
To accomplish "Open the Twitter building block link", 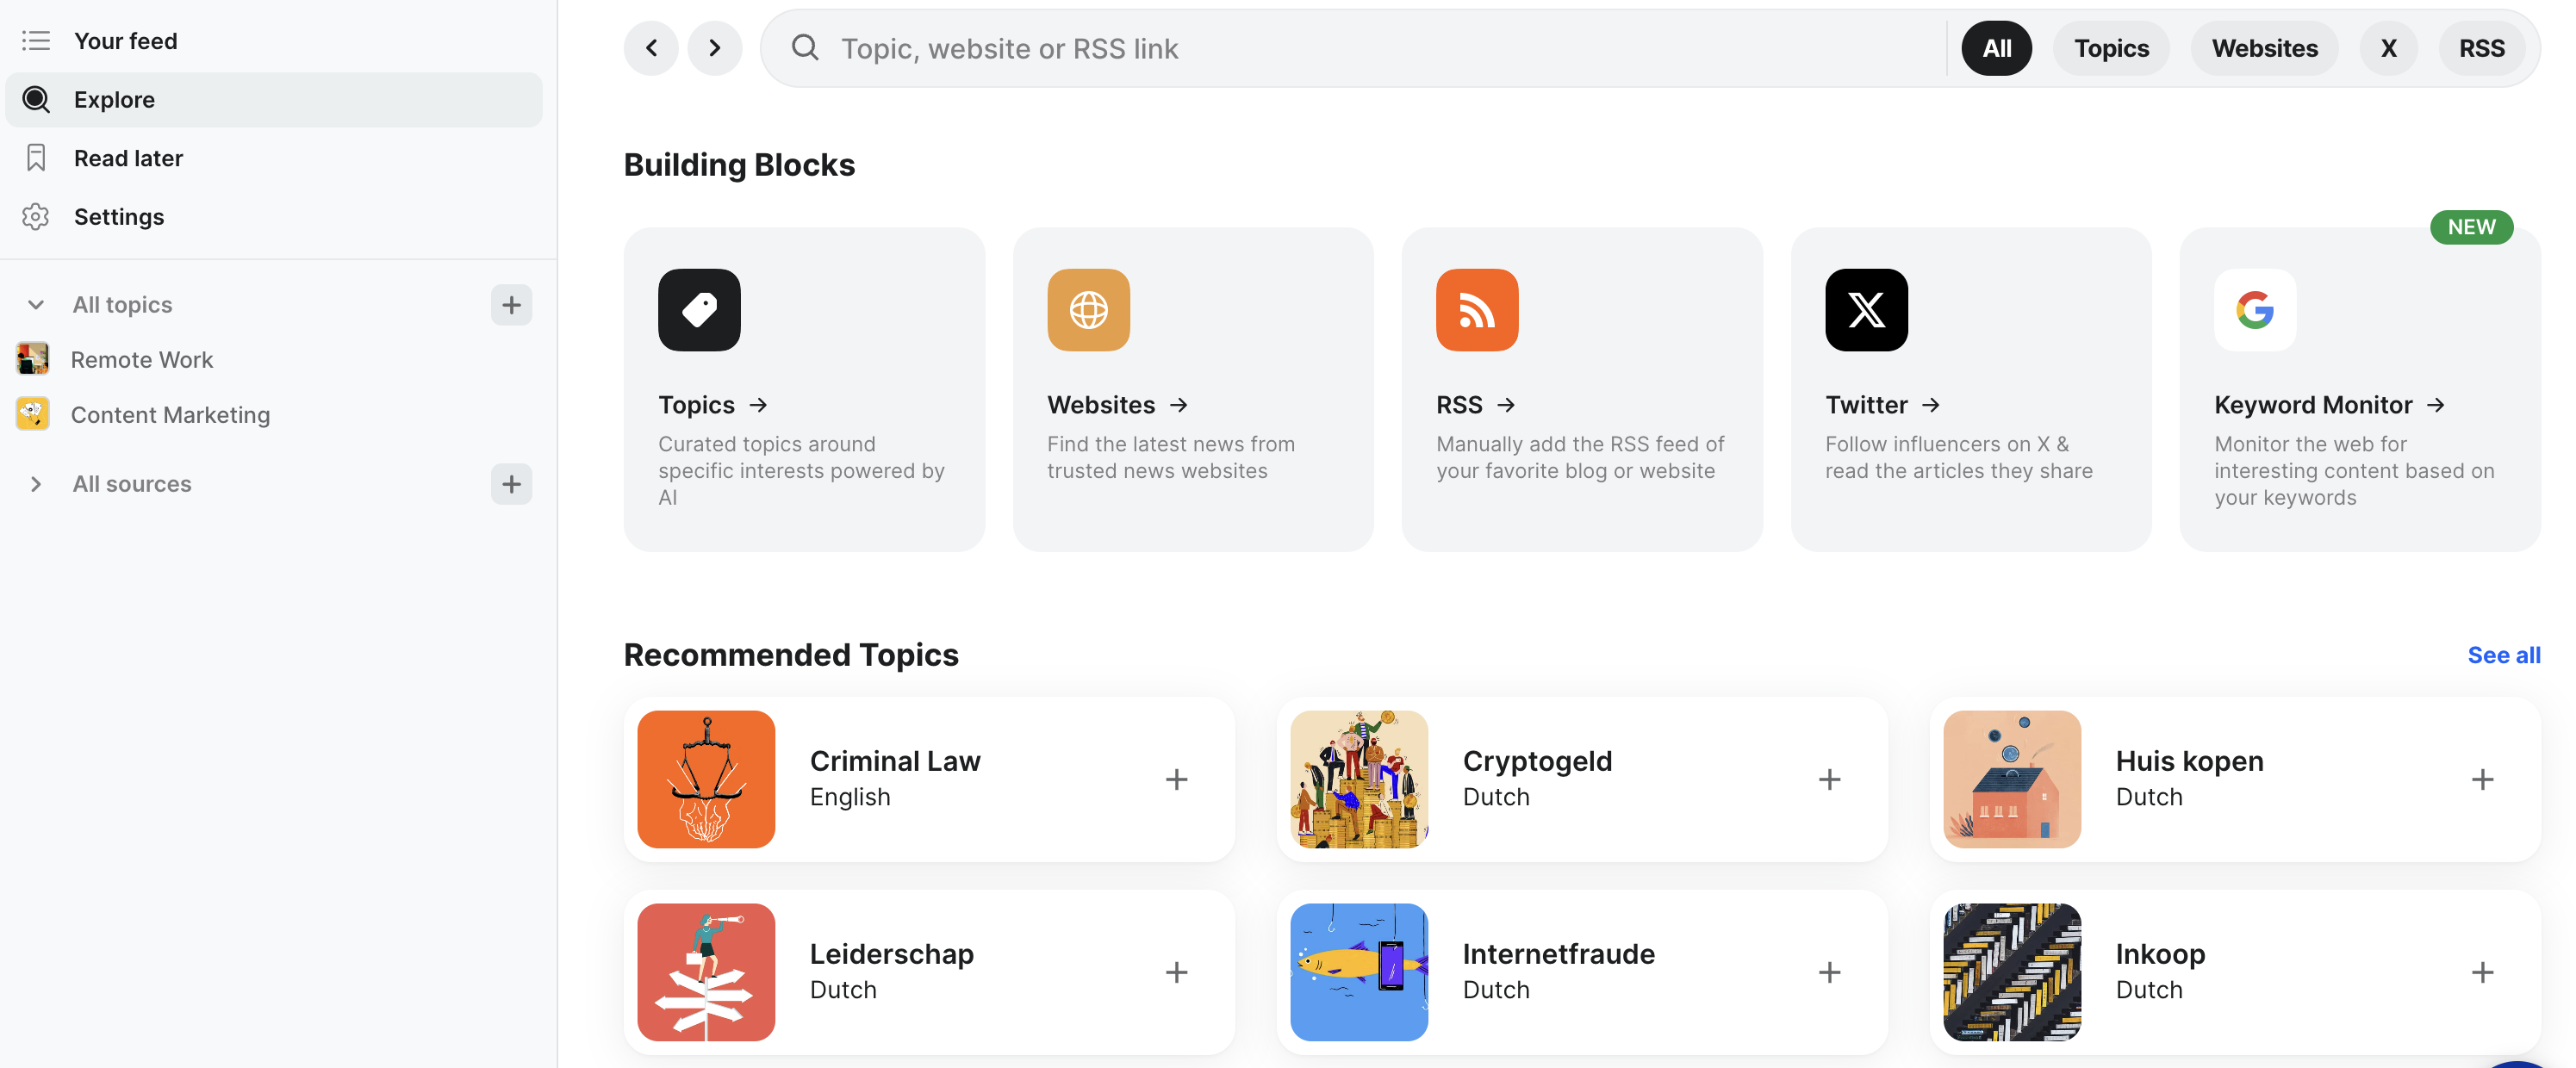I will [1882, 405].
